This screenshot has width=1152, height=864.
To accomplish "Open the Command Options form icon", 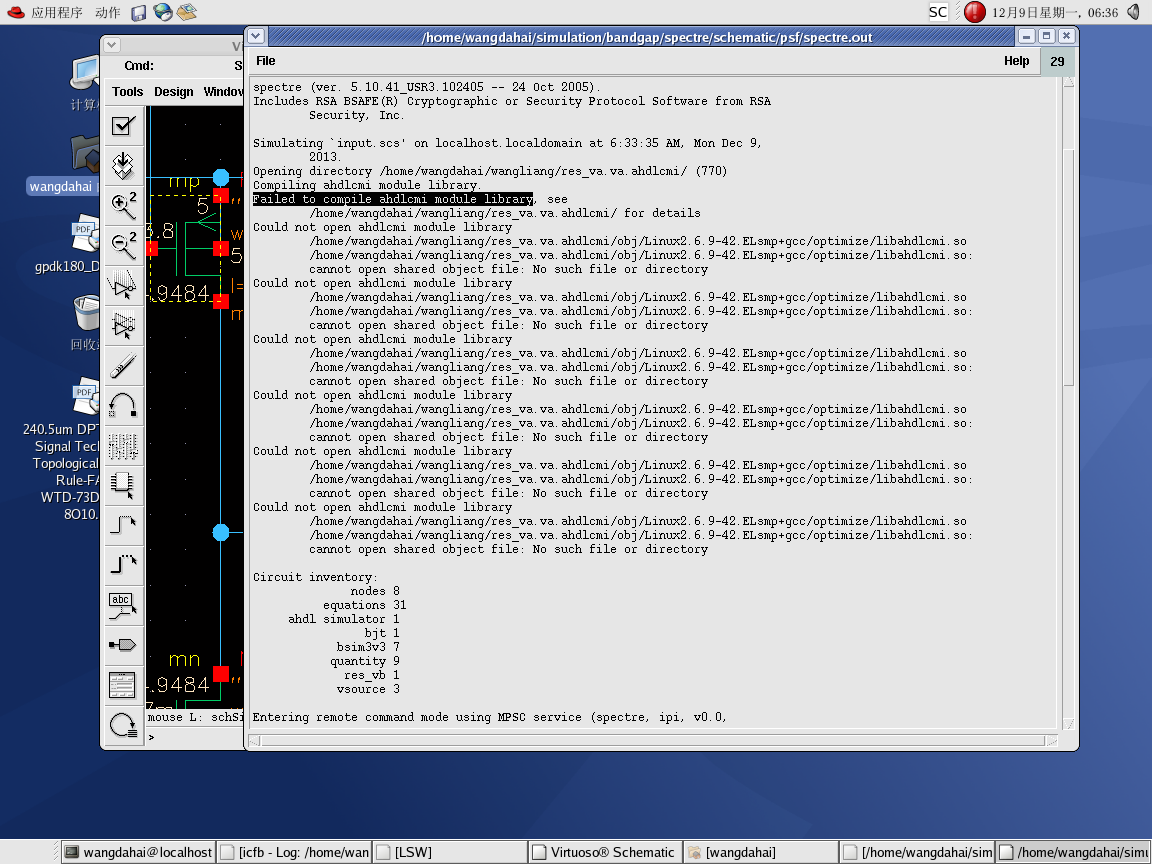I will (x=123, y=685).
